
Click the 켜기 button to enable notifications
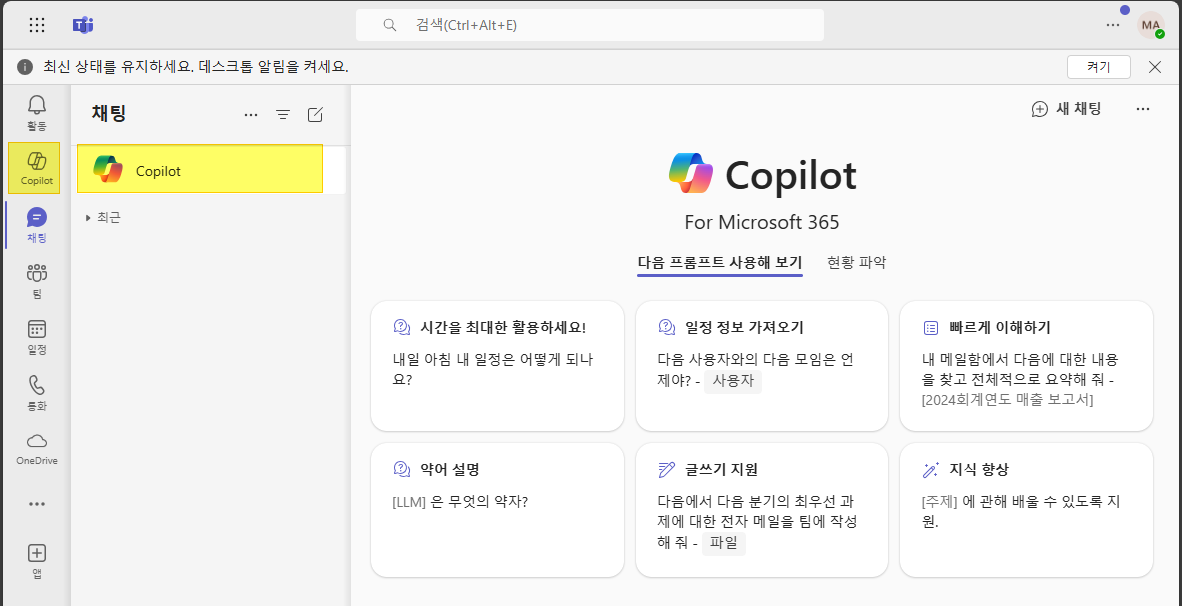click(1098, 66)
